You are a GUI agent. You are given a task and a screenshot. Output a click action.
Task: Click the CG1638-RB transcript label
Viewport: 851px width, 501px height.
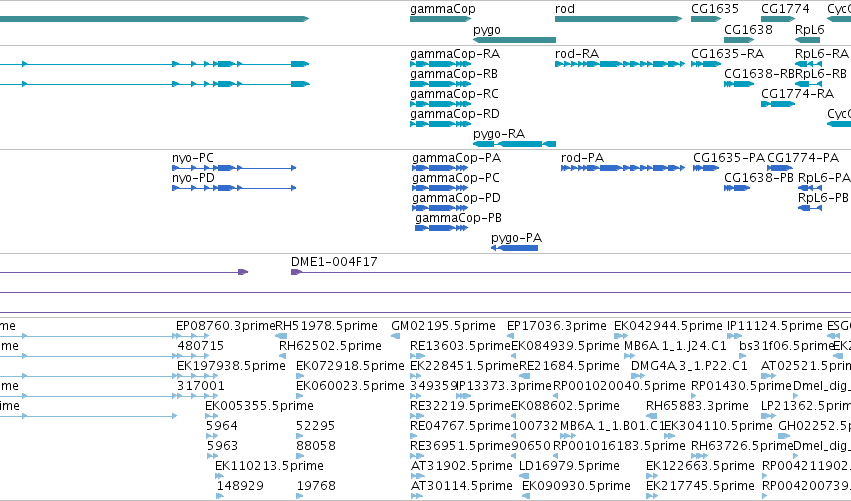click(x=759, y=74)
